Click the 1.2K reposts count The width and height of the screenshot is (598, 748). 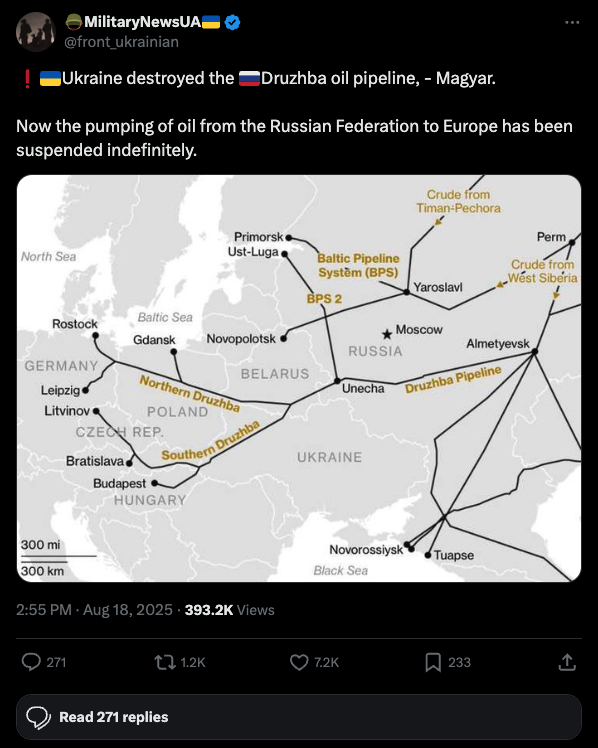click(x=193, y=662)
